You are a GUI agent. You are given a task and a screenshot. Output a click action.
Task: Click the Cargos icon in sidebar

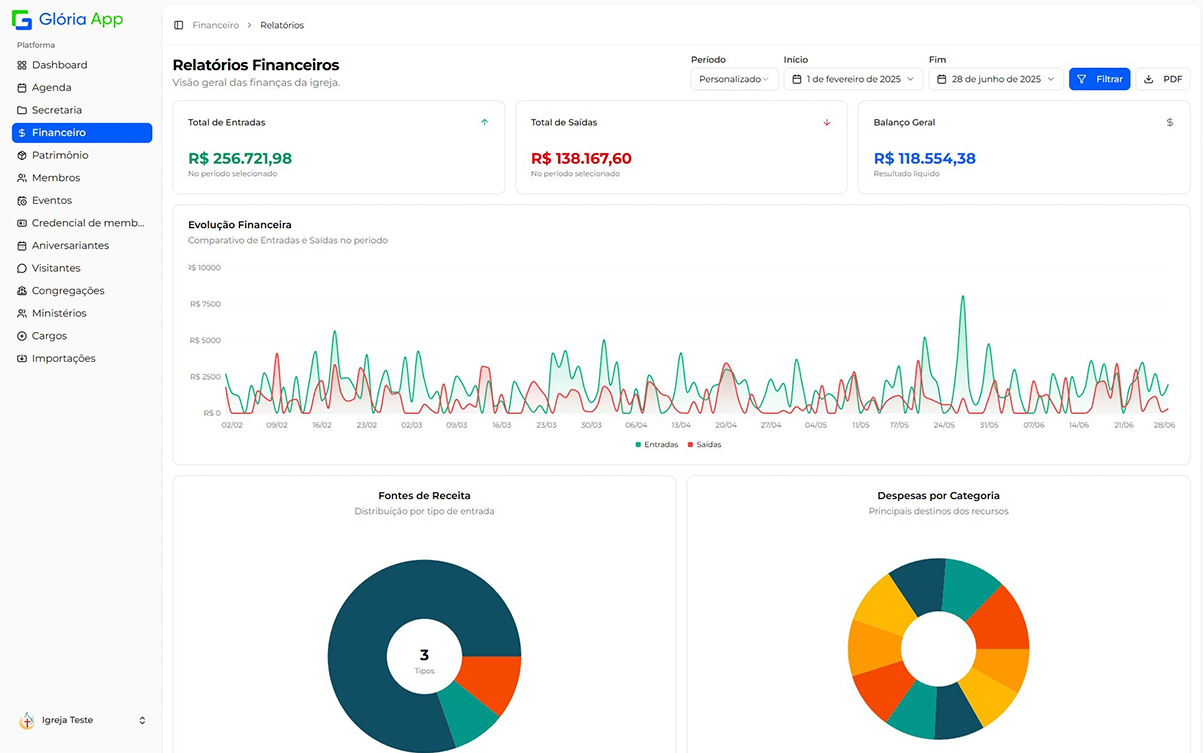pos(22,336)
